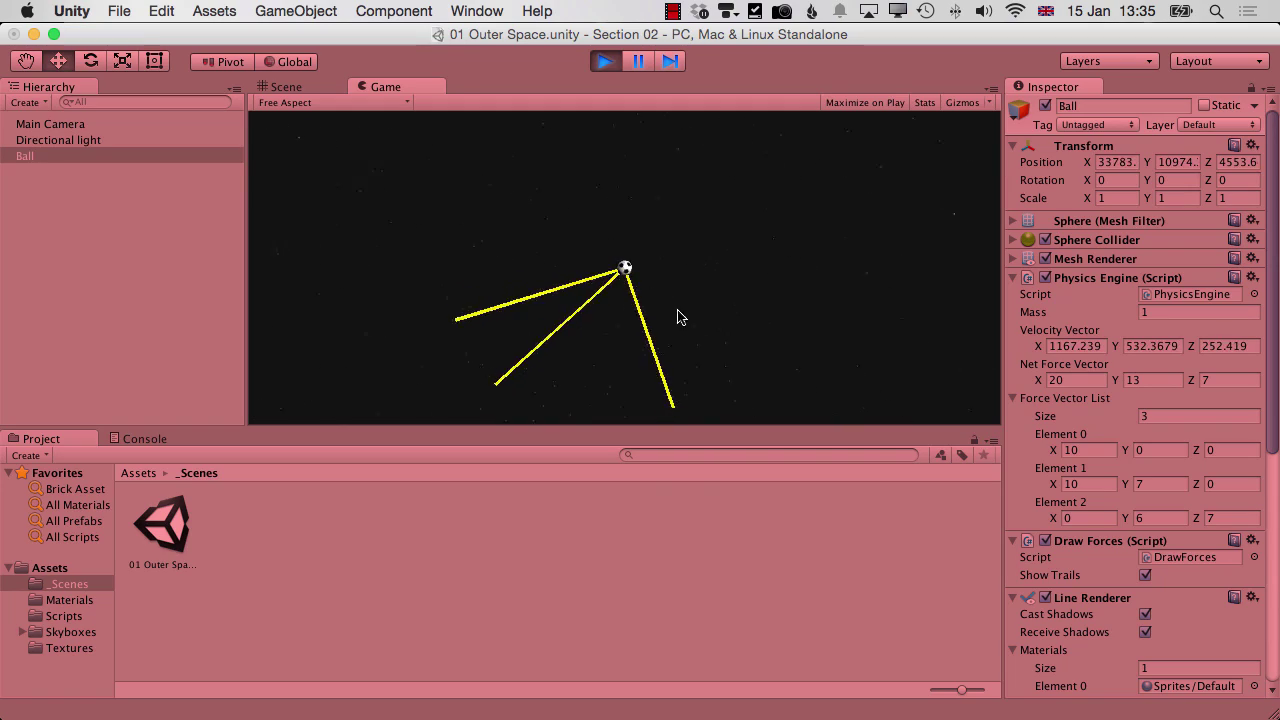Expand the Sphere Collider component
Screen dimensions: 1280x720
[1013, 240]
